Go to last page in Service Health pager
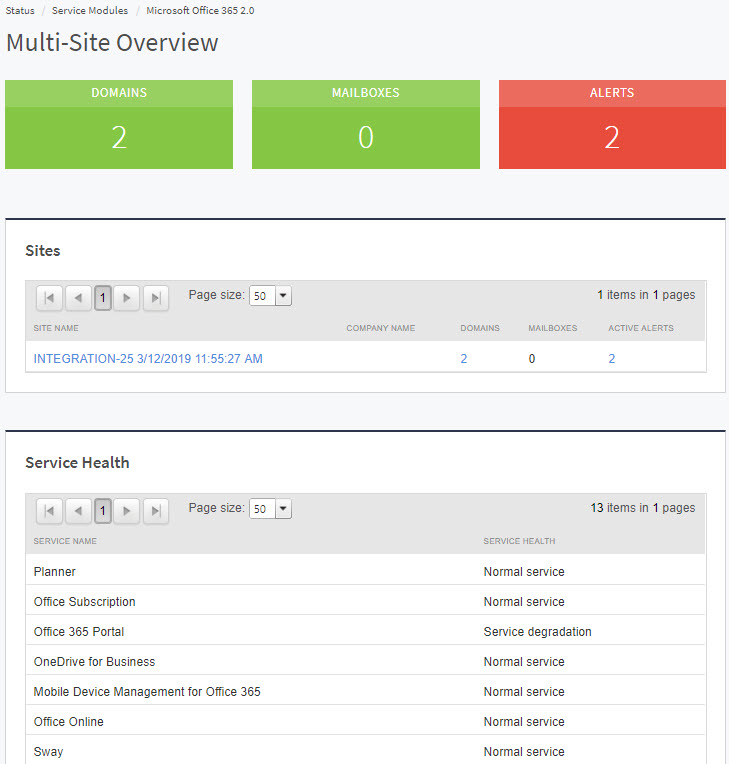729x764 pixels. [x=155, y=511]
